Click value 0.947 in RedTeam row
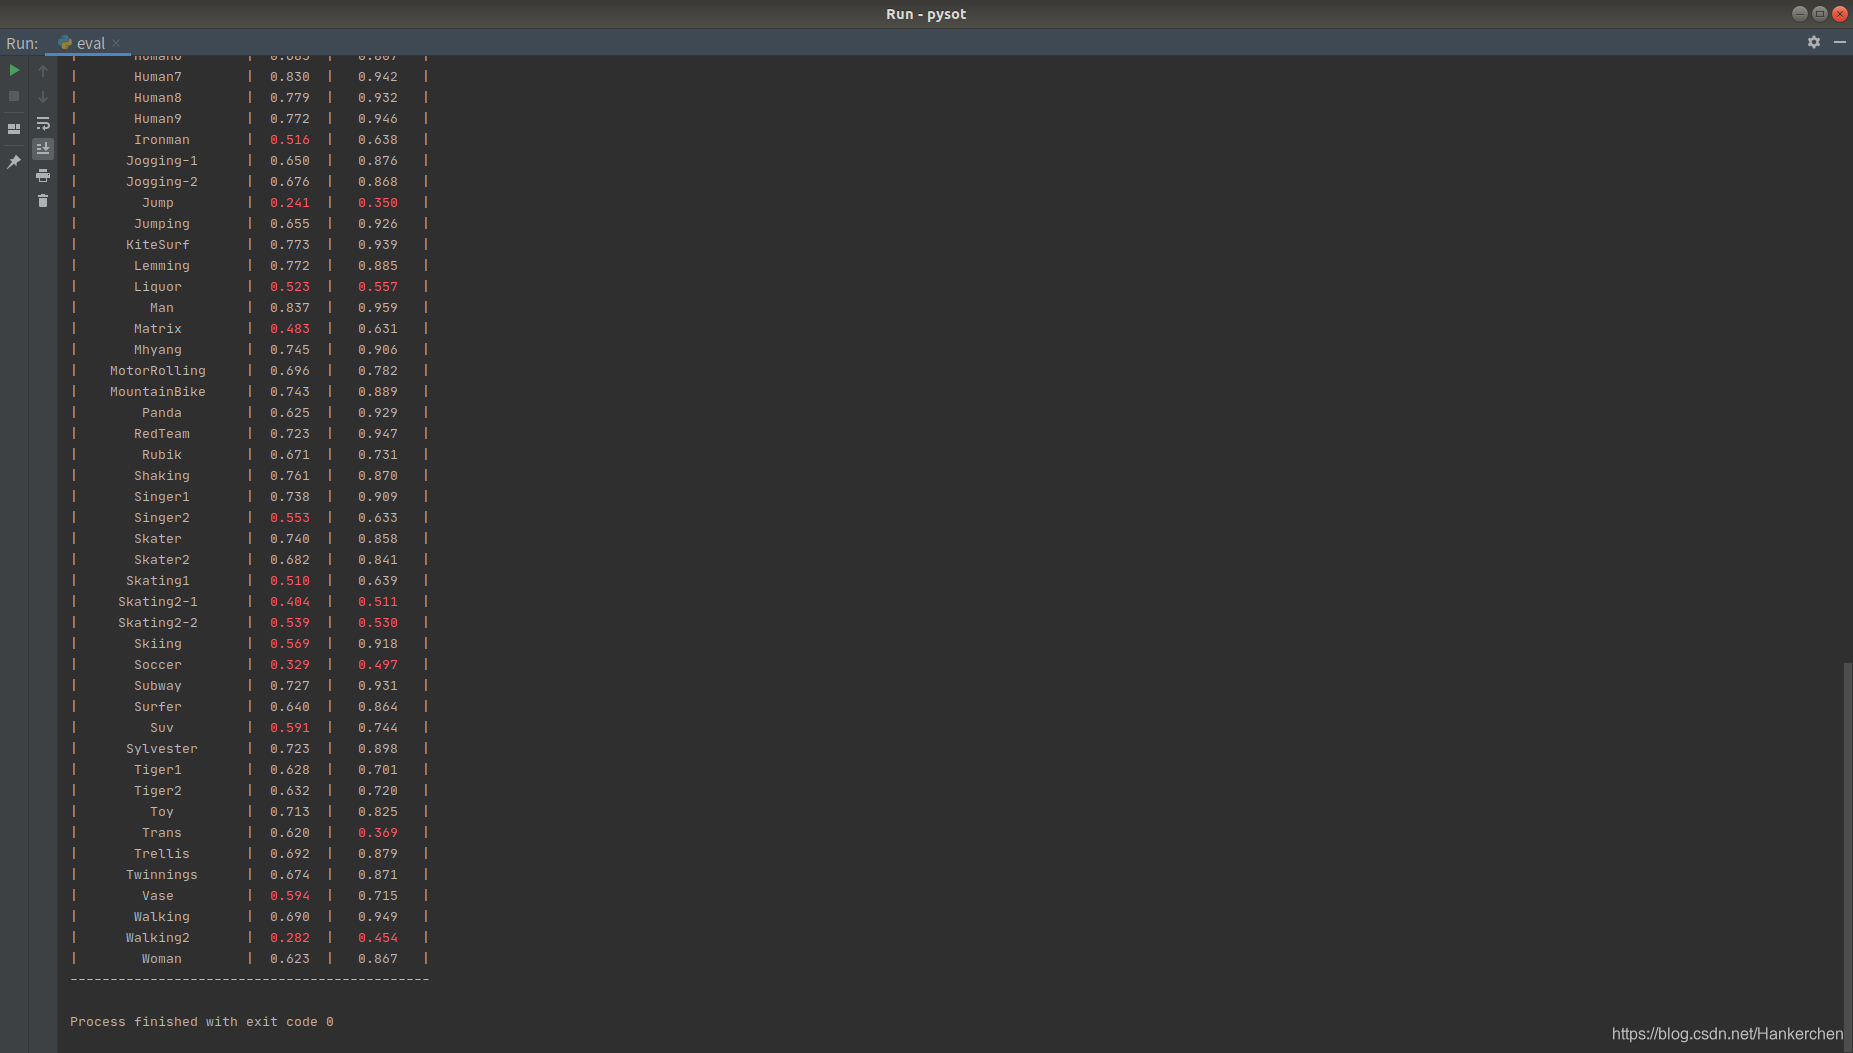Image resolution: width=1853 pixels, height=1053 pixels. tap(378, 434)
